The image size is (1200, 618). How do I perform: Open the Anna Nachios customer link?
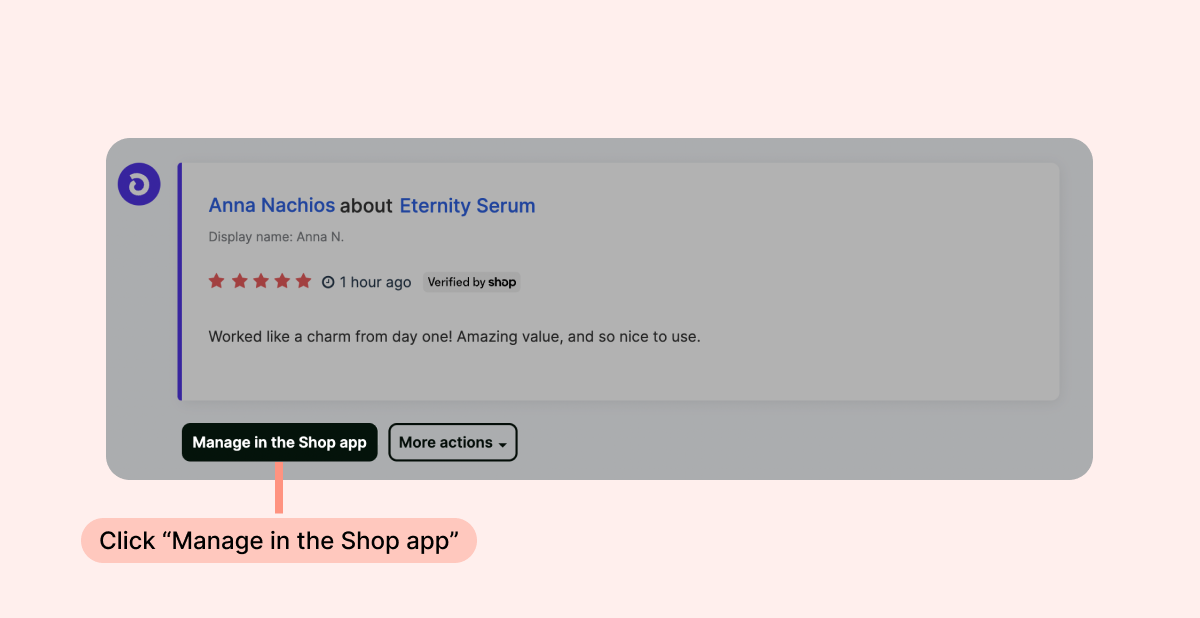point(271,206)
